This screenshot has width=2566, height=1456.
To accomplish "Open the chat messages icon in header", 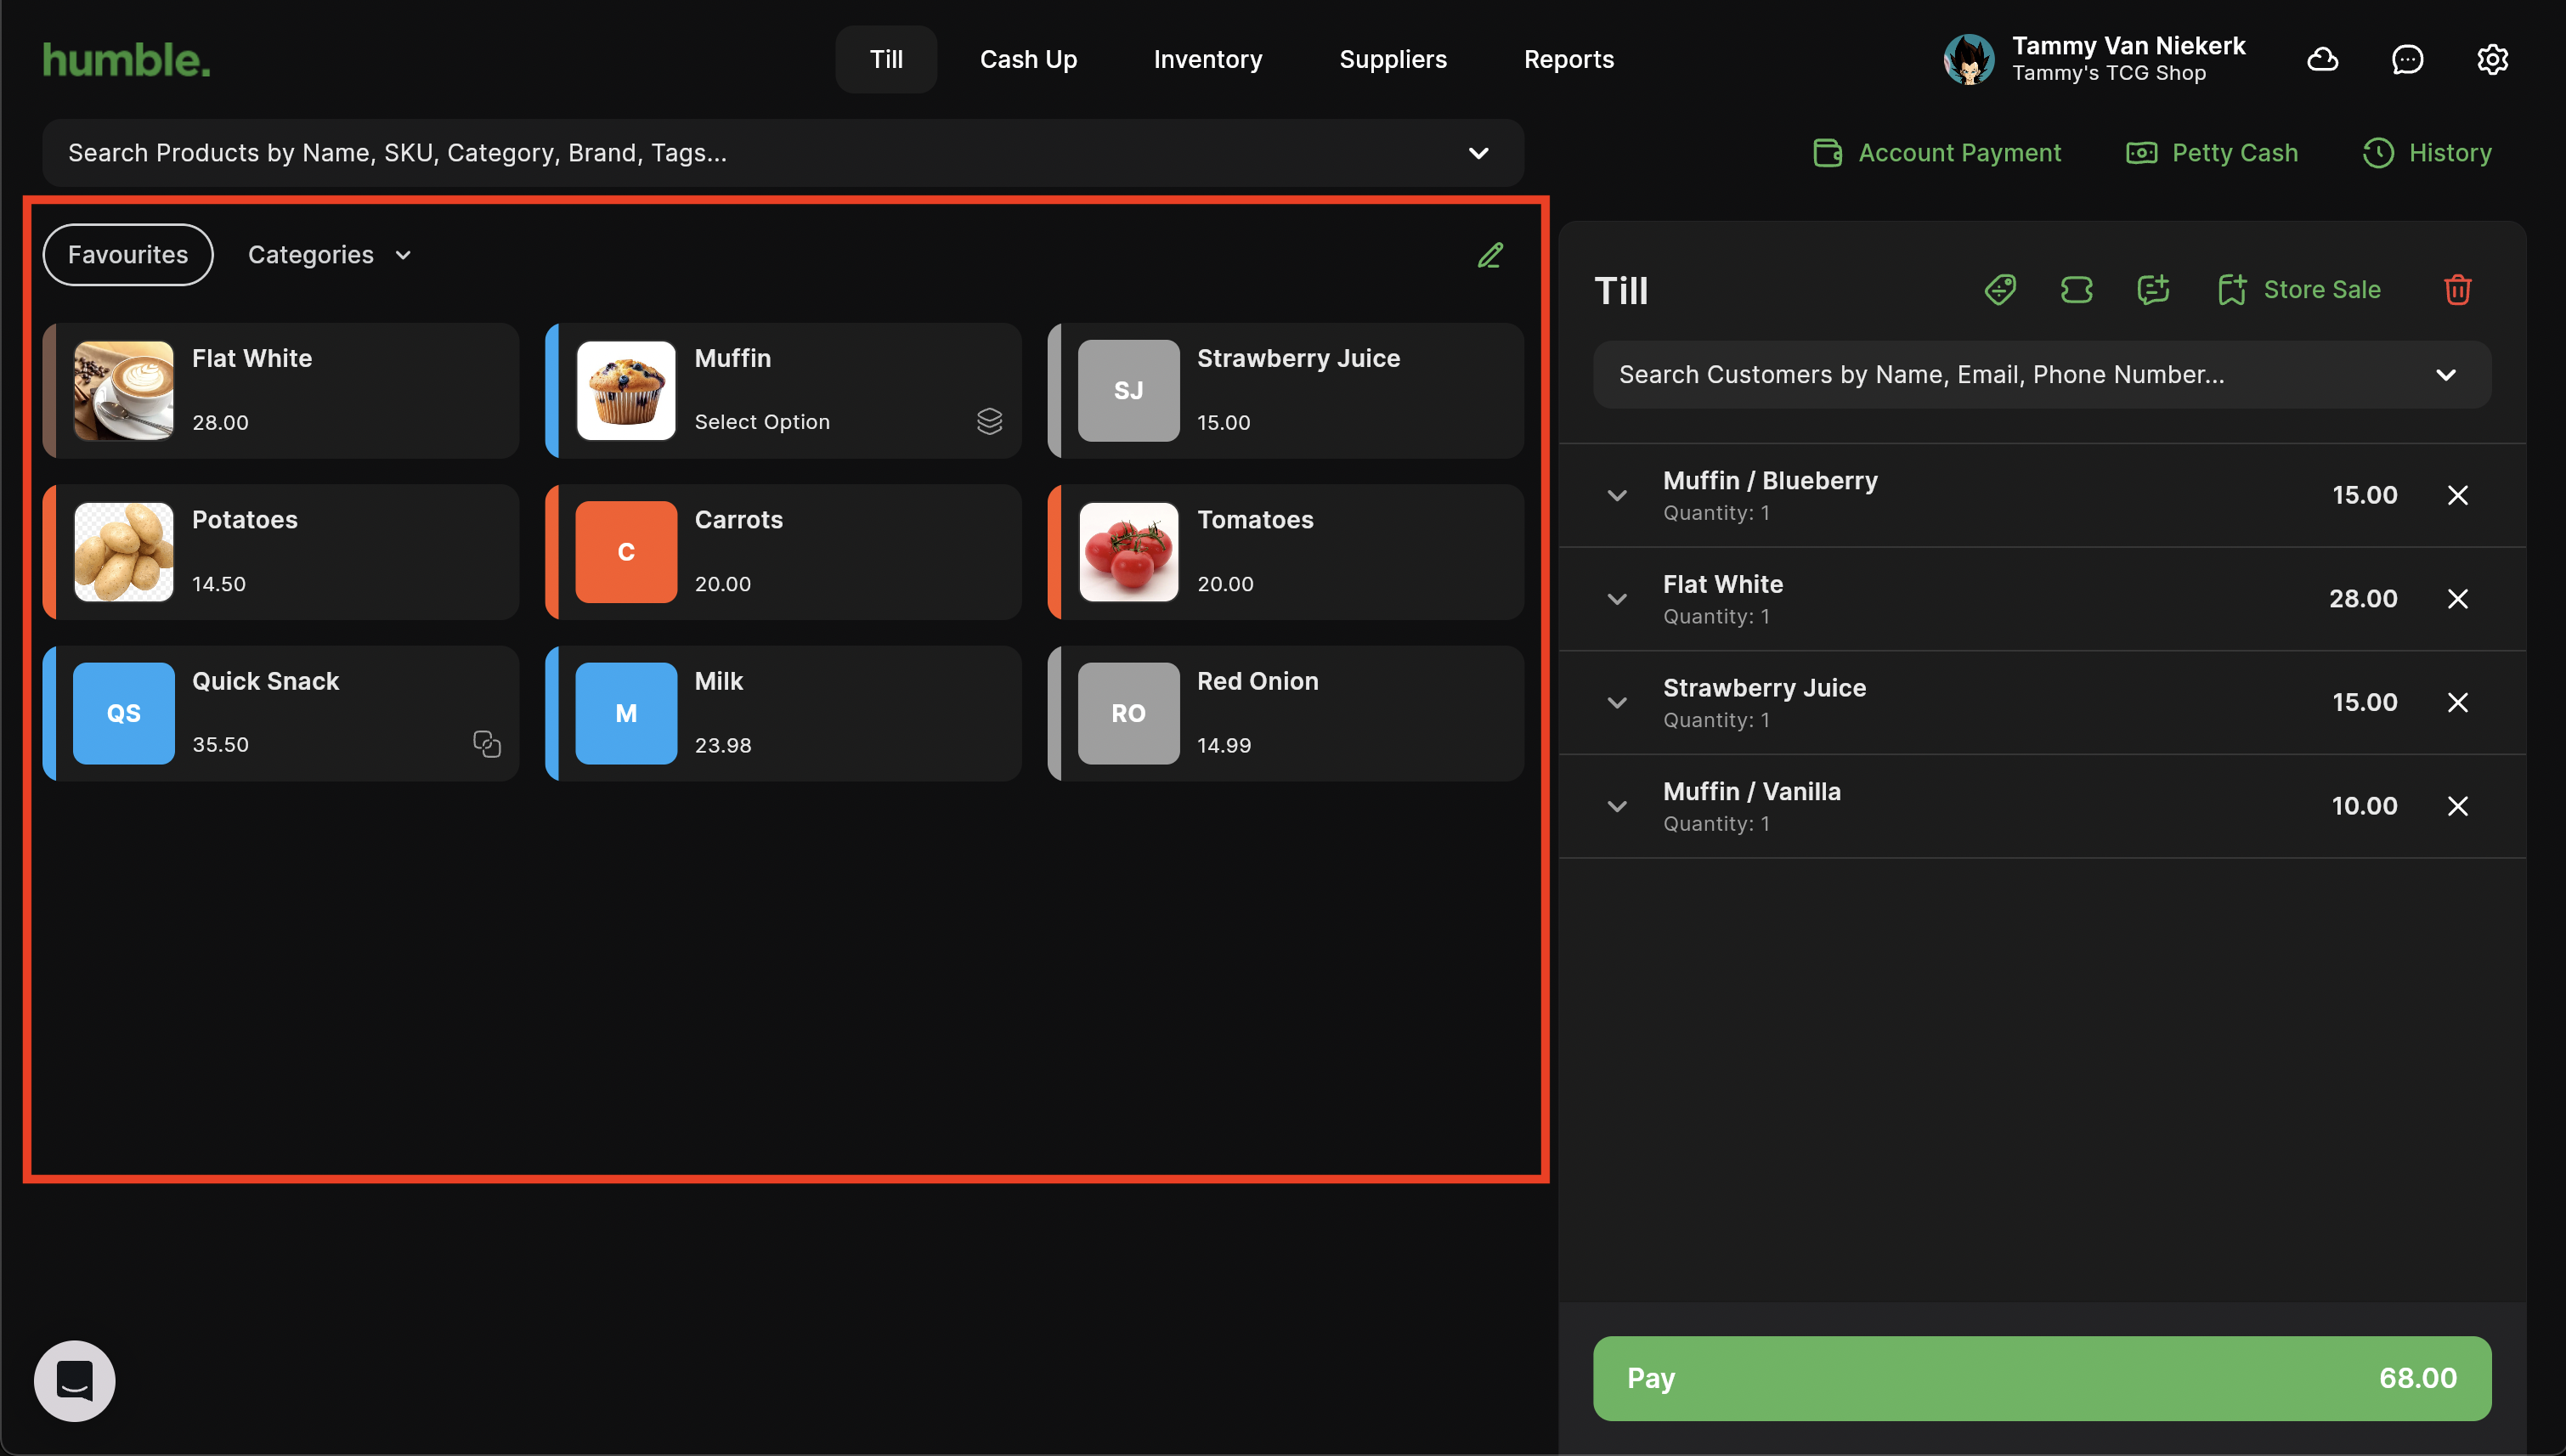I will tap(2407, 60).
